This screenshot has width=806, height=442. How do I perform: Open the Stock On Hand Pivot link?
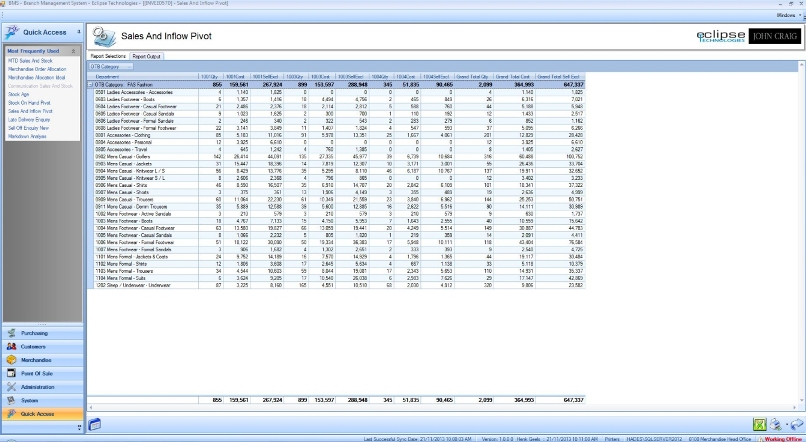point(31,102)
